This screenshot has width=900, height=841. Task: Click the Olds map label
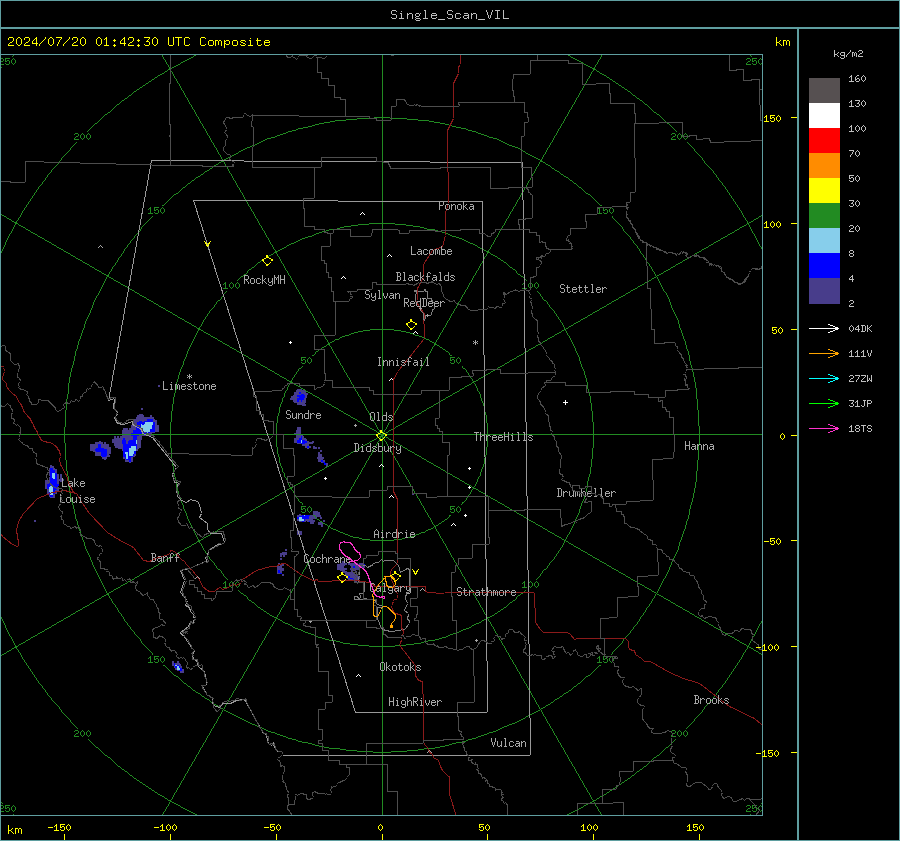381,417
